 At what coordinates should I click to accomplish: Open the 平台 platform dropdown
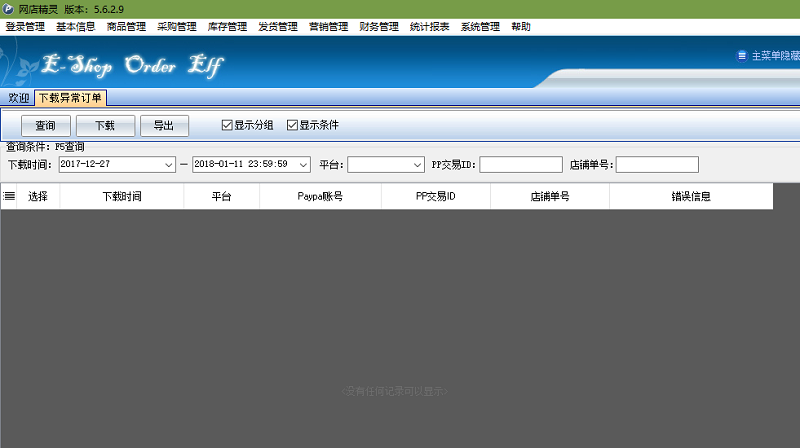(x=417, y=164)
